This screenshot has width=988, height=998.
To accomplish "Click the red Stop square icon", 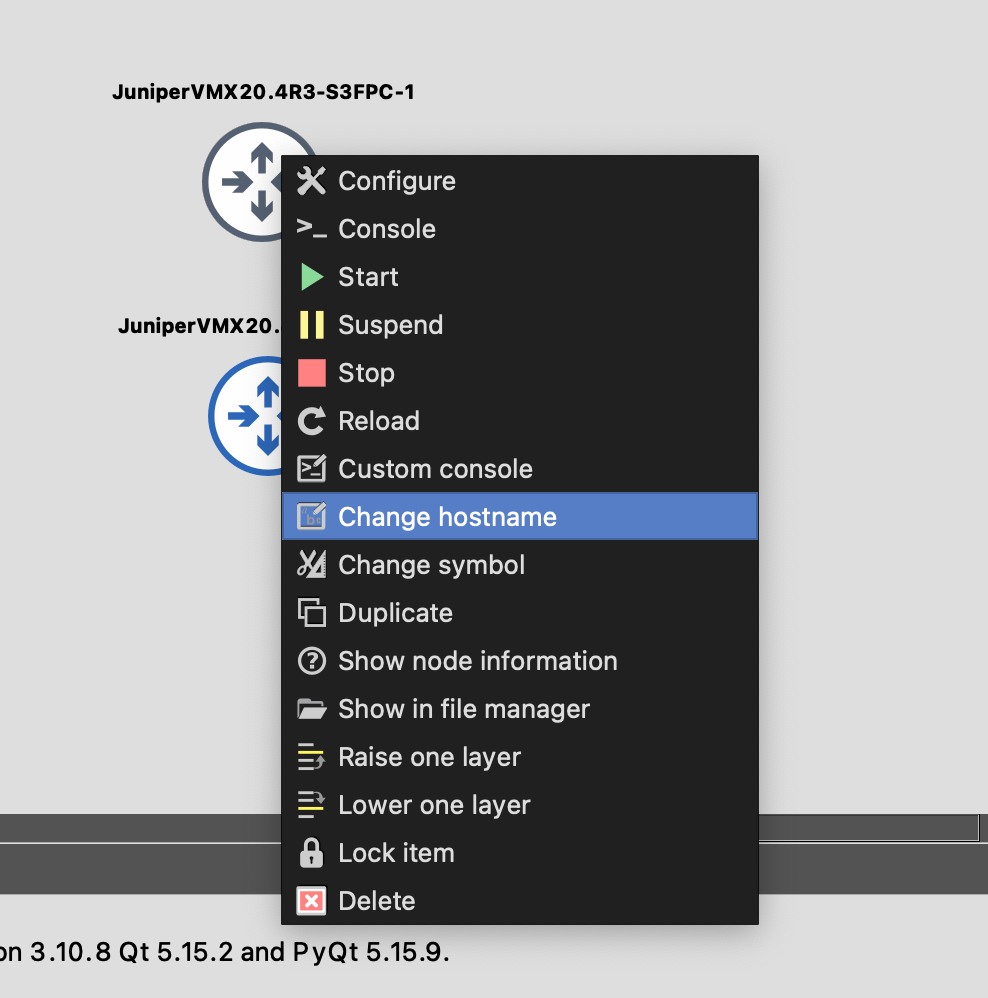I will pos(311,373).
